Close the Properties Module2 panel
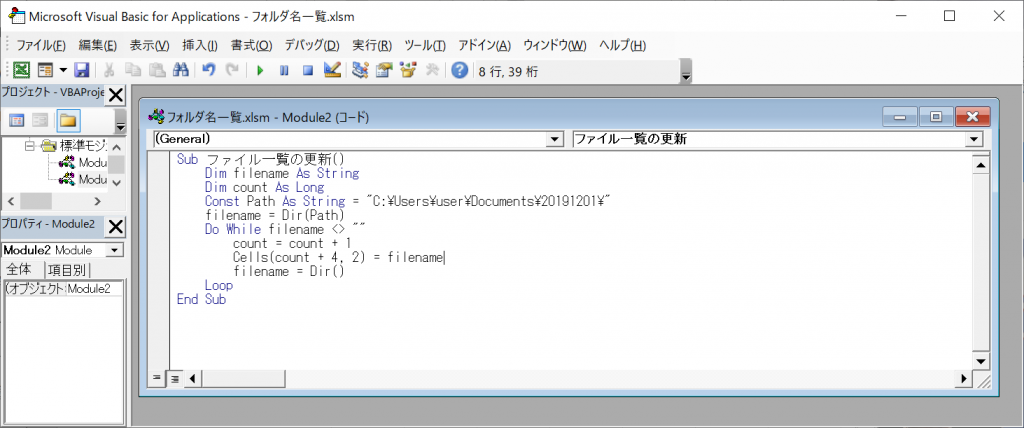Image resolution: width=1024 pixels, height=428 pixels. click(115, 226)
